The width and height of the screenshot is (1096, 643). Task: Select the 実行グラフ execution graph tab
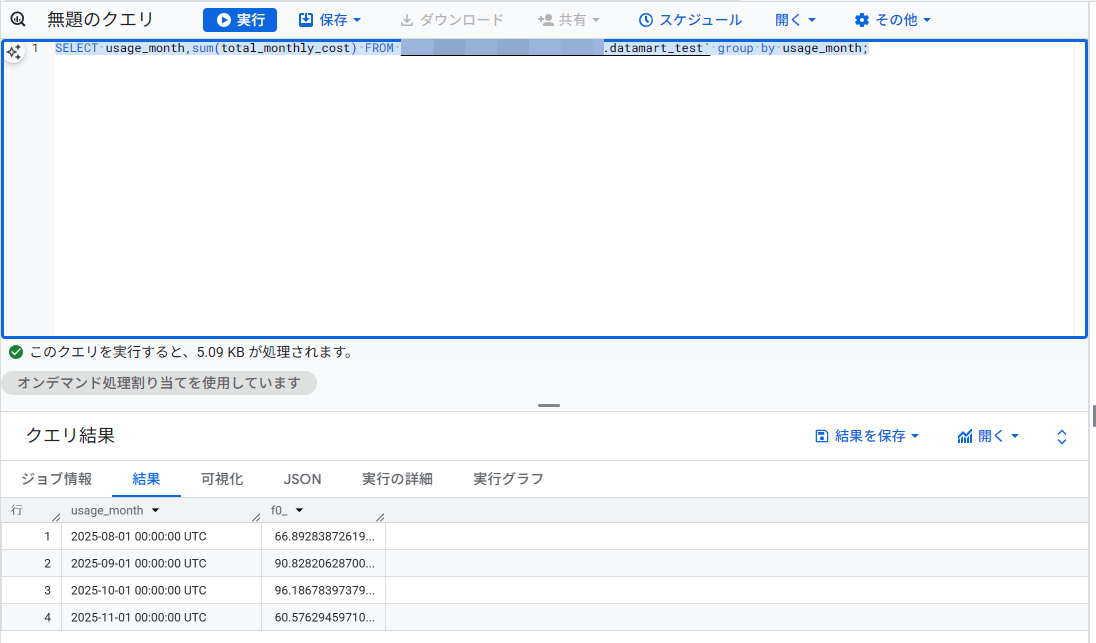pyautogui.click(x=506, y=479)
